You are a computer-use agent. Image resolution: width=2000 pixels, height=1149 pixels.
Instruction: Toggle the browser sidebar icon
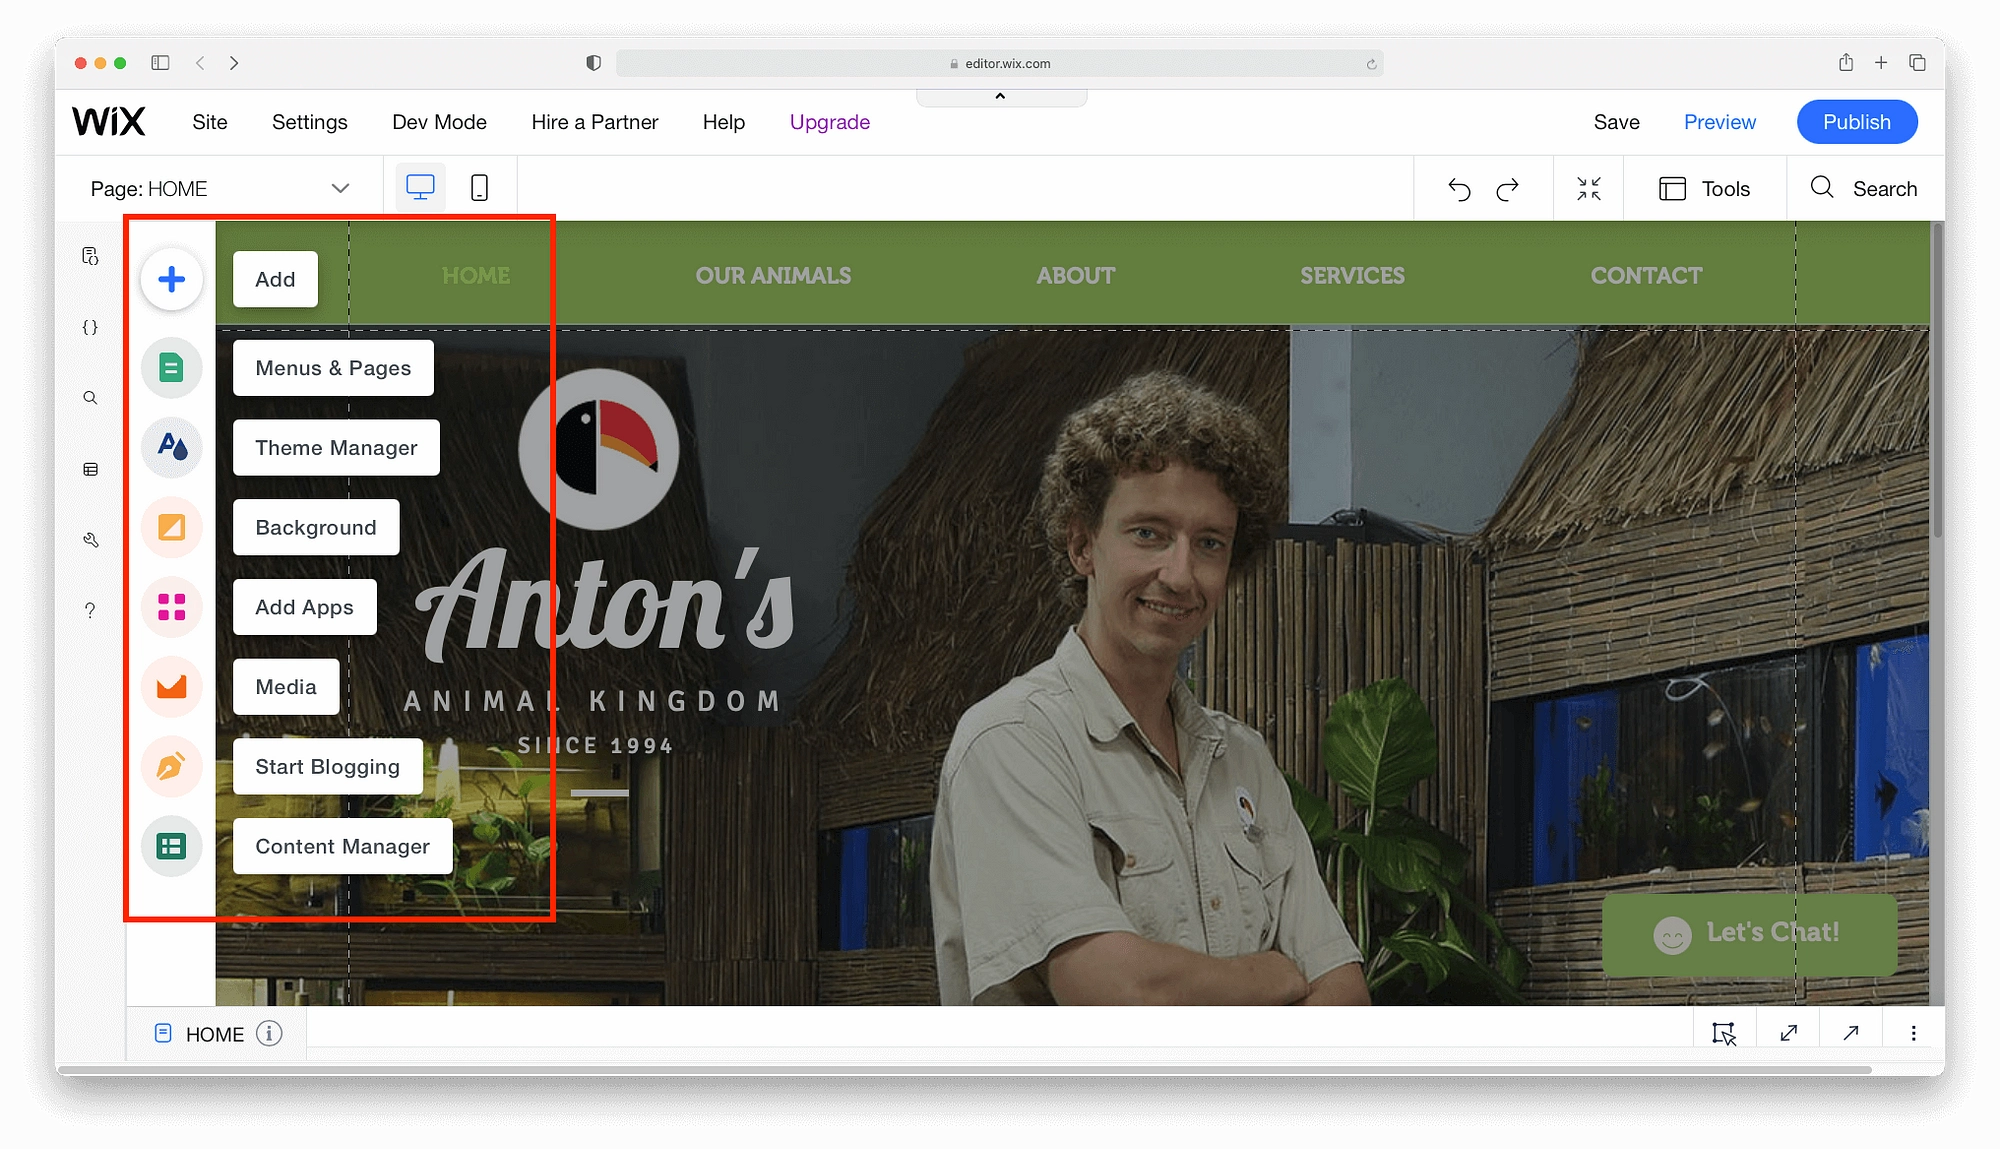(x=160, y=62)
